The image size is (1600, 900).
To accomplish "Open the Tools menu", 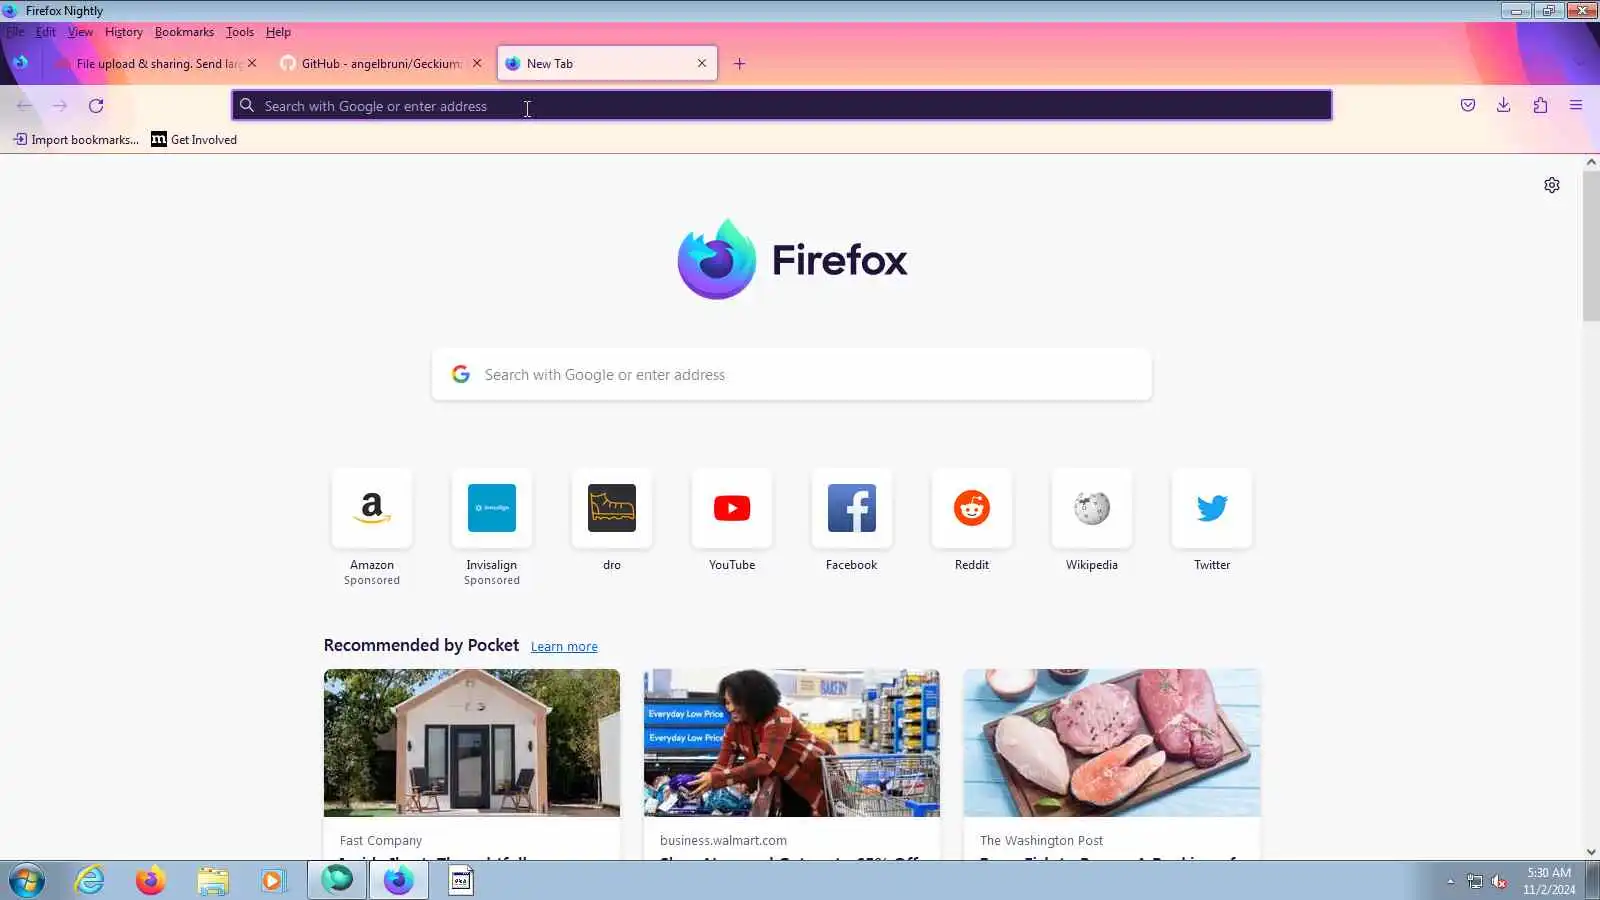I will coord(240,32).
